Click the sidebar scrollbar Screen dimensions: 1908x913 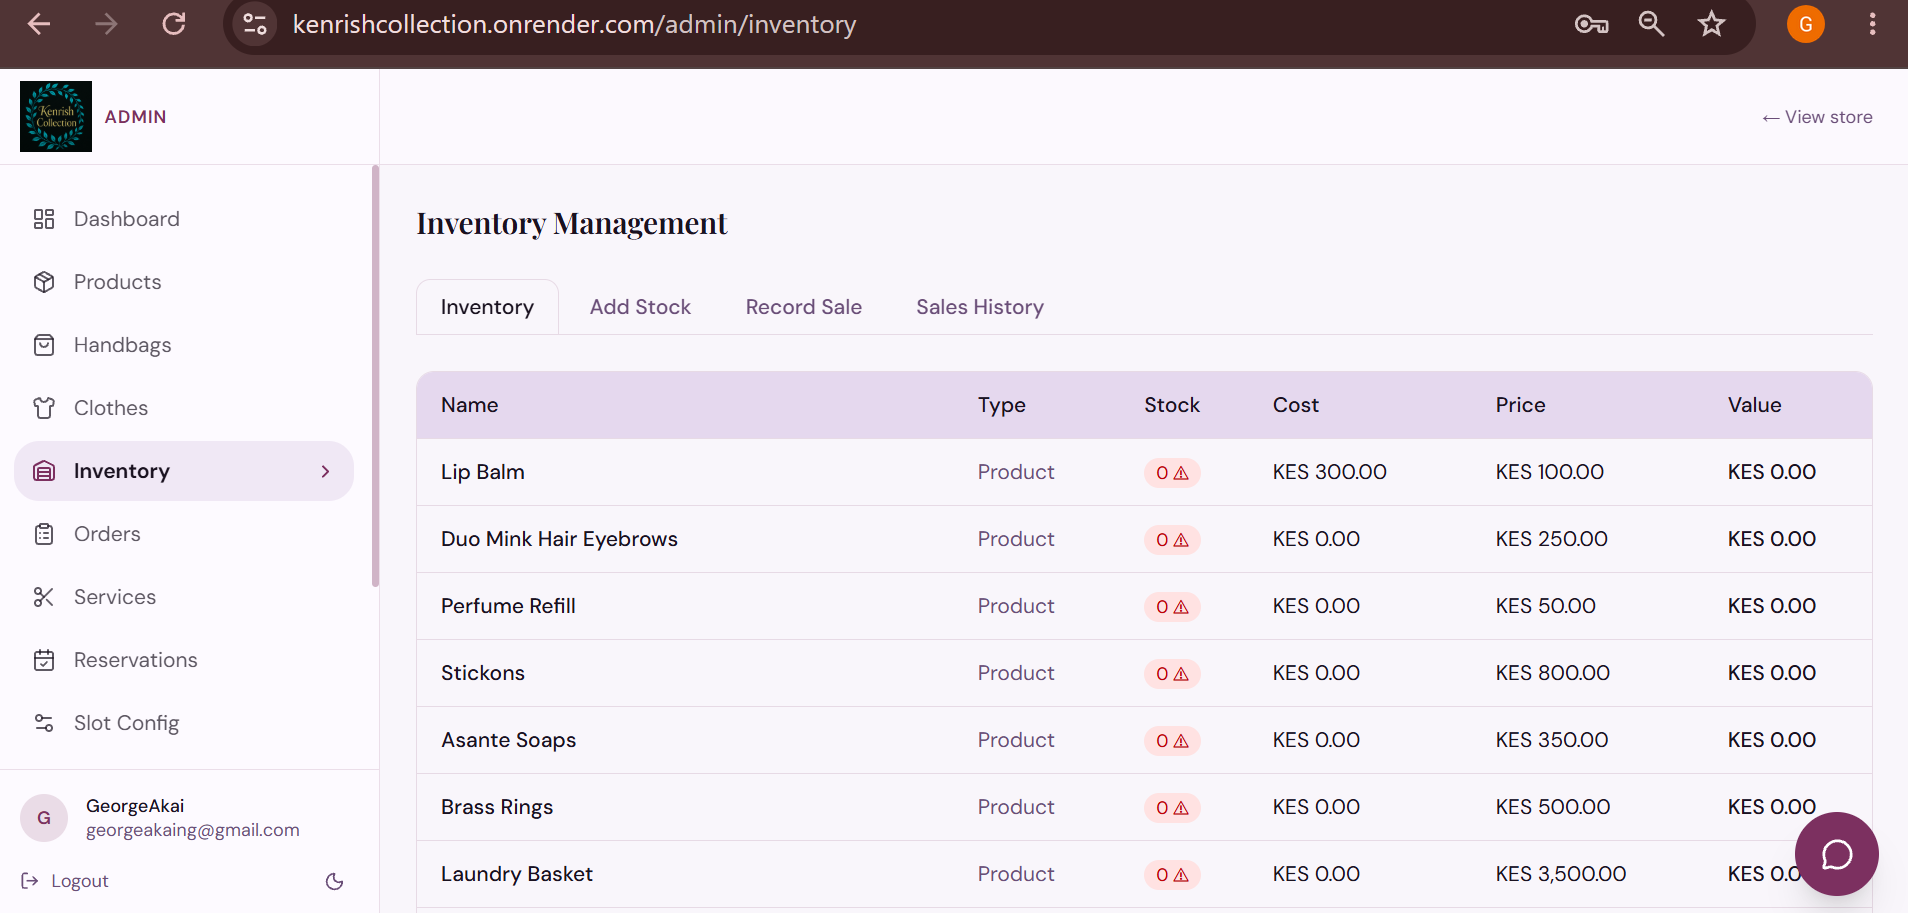(x=375, y=376)
